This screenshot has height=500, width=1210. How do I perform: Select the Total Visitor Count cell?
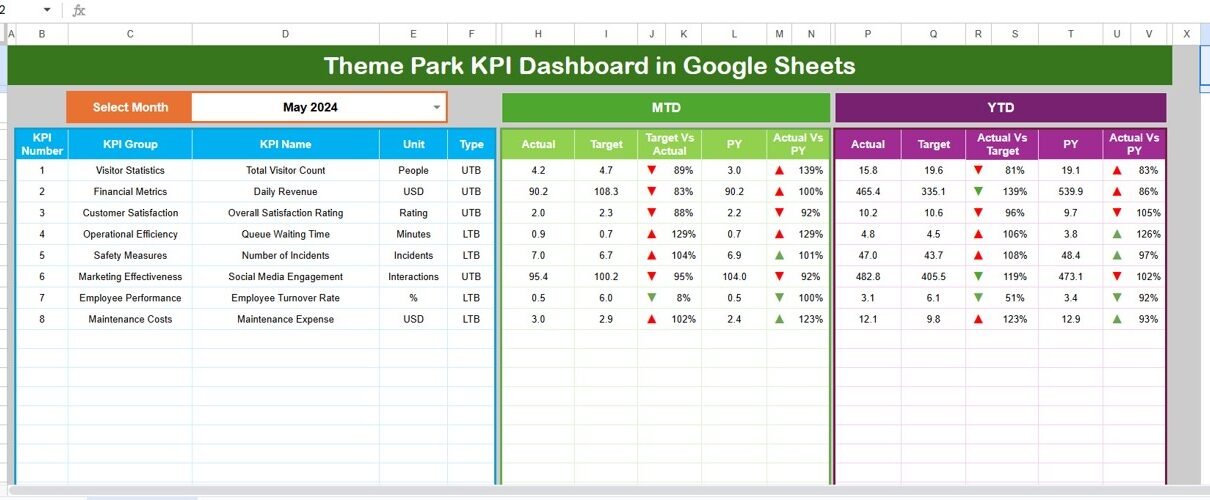(x=285, y=171)
